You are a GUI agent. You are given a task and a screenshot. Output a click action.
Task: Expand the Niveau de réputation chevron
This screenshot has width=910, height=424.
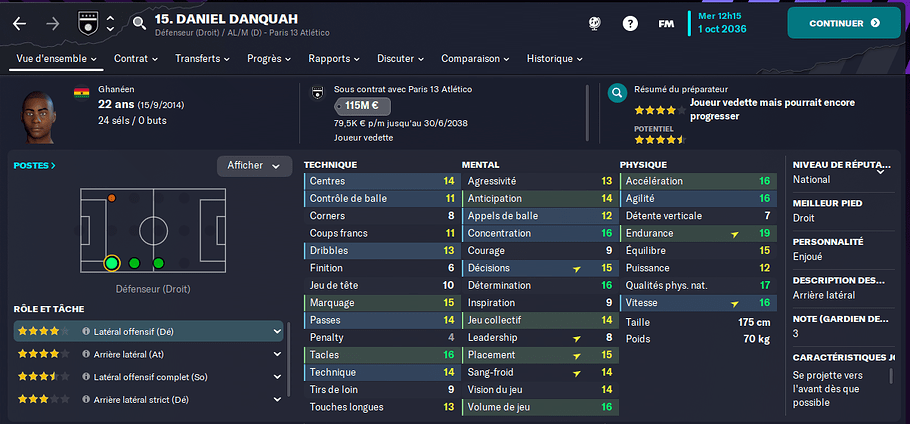880,171
